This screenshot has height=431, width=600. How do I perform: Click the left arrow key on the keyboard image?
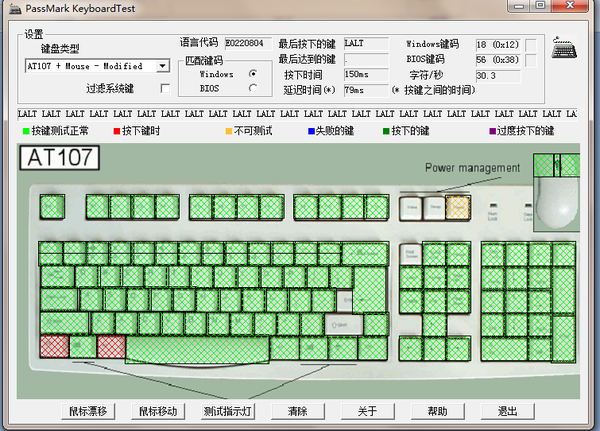411,349
